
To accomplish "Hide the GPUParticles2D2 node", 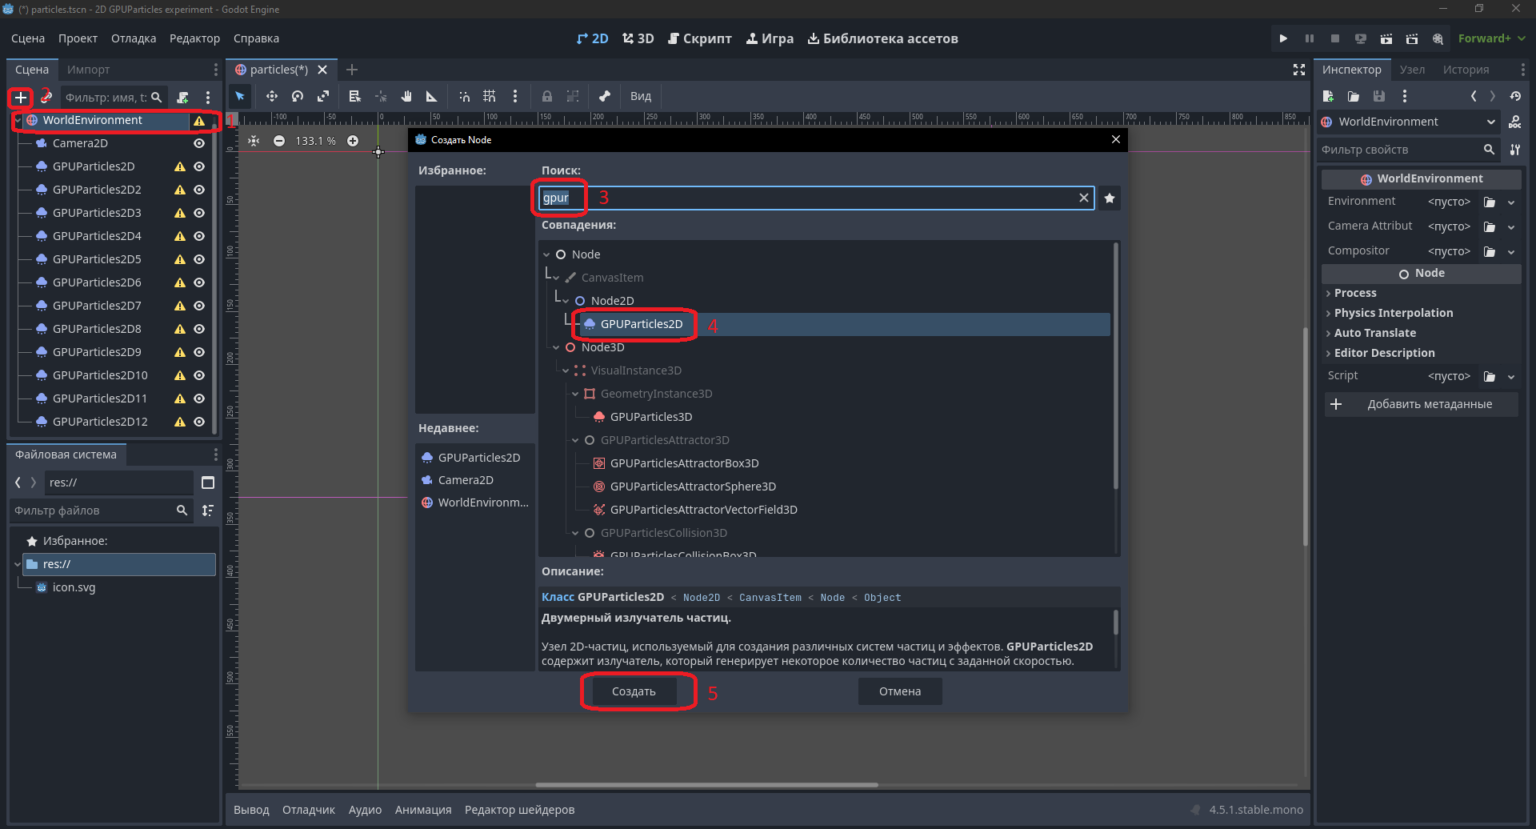I will point(199,189).
